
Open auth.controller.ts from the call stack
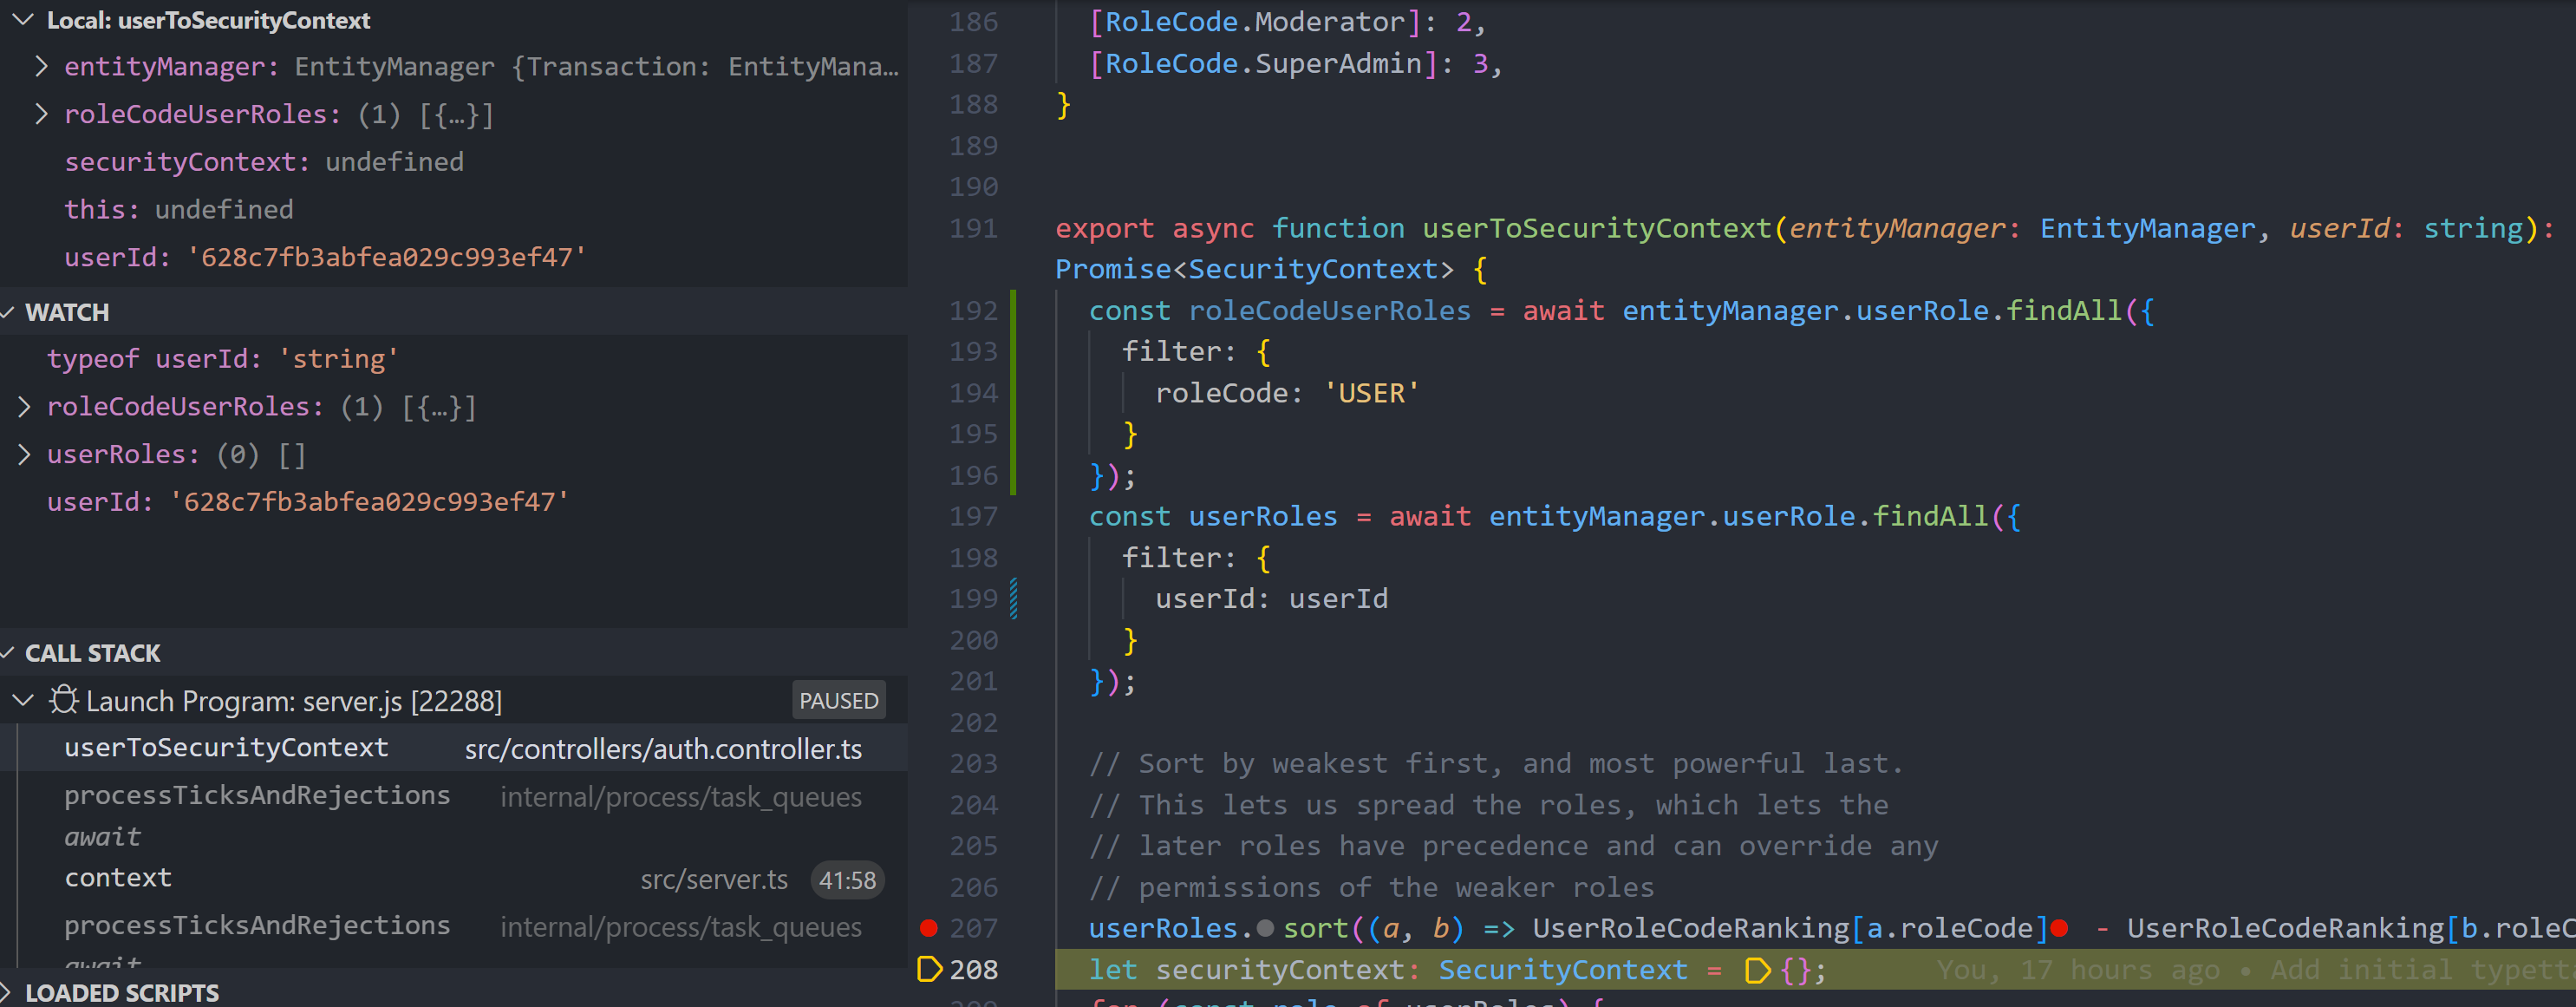[663, 747]
